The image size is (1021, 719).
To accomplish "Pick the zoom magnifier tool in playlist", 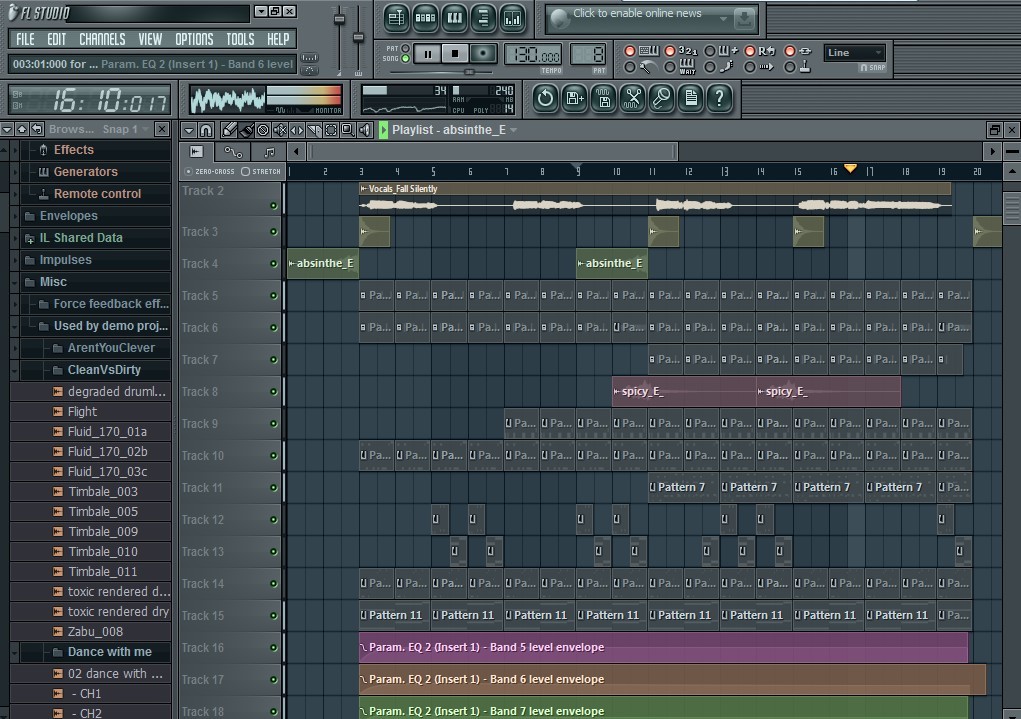I will click(348, 130).
